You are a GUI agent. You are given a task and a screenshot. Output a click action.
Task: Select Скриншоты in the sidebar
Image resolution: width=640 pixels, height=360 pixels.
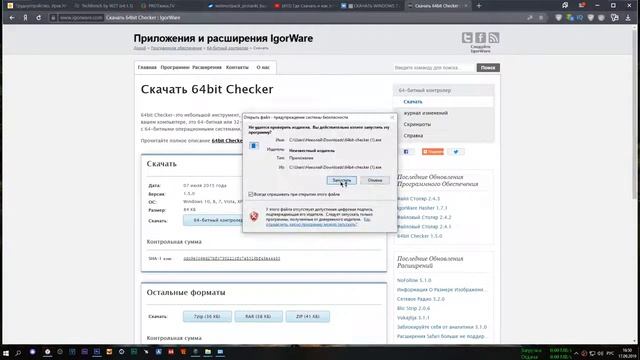pos(417,124)
